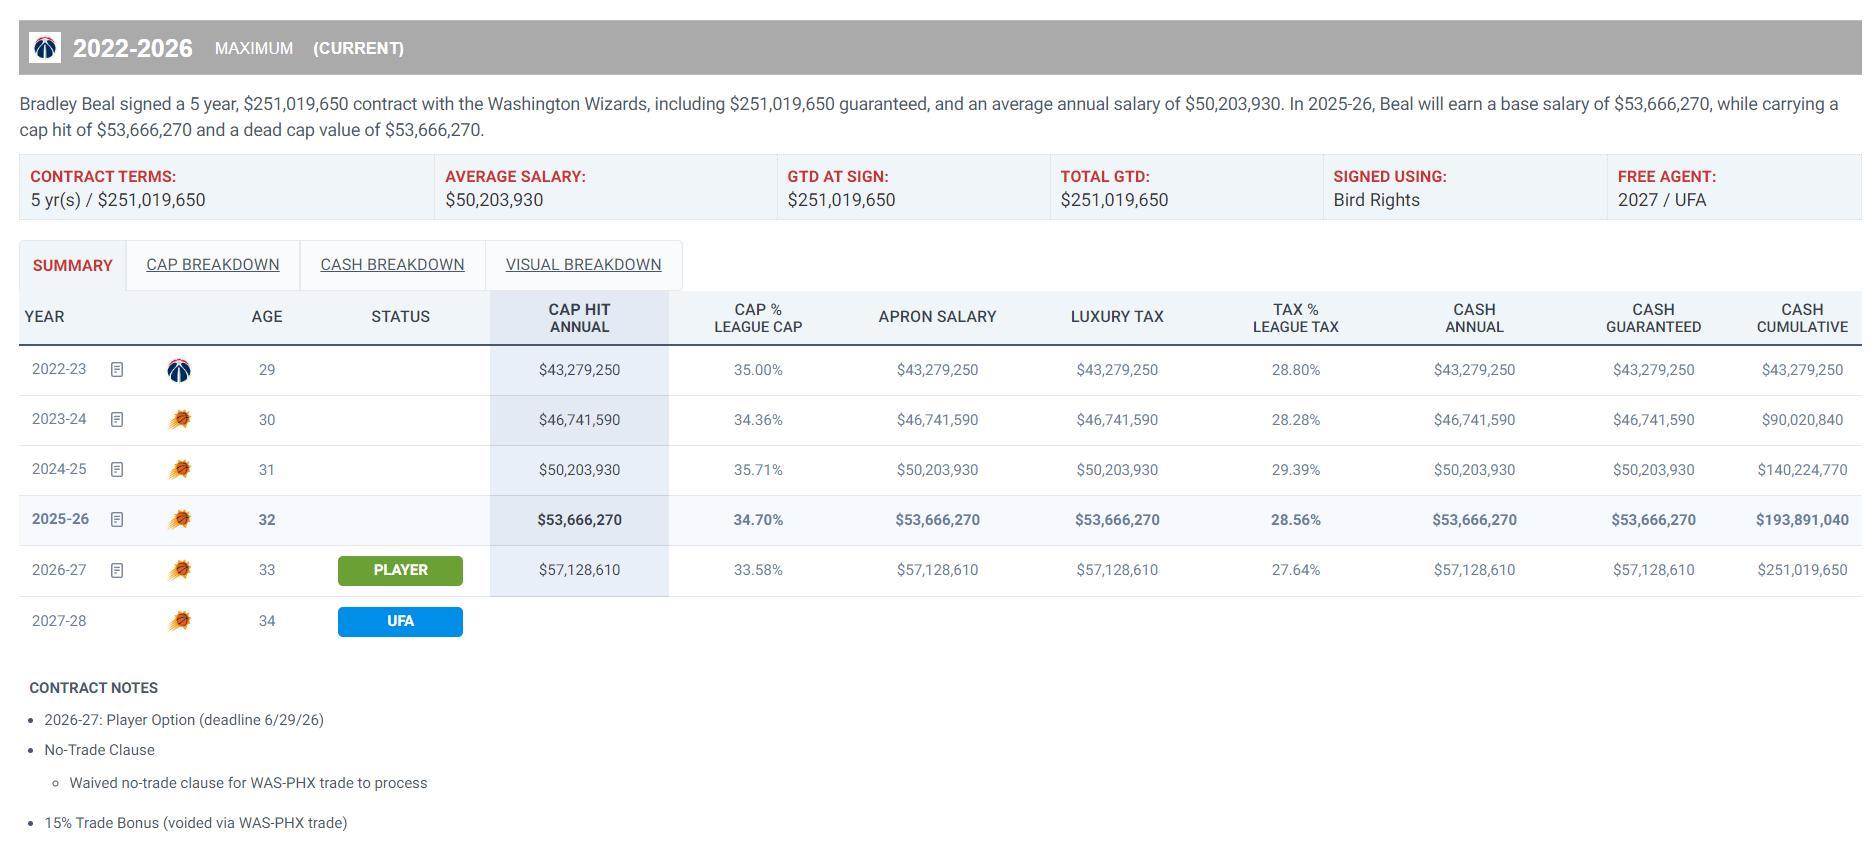Click the Cap Hit Annual column header
1874x845 pixels.
pos(579,318)
